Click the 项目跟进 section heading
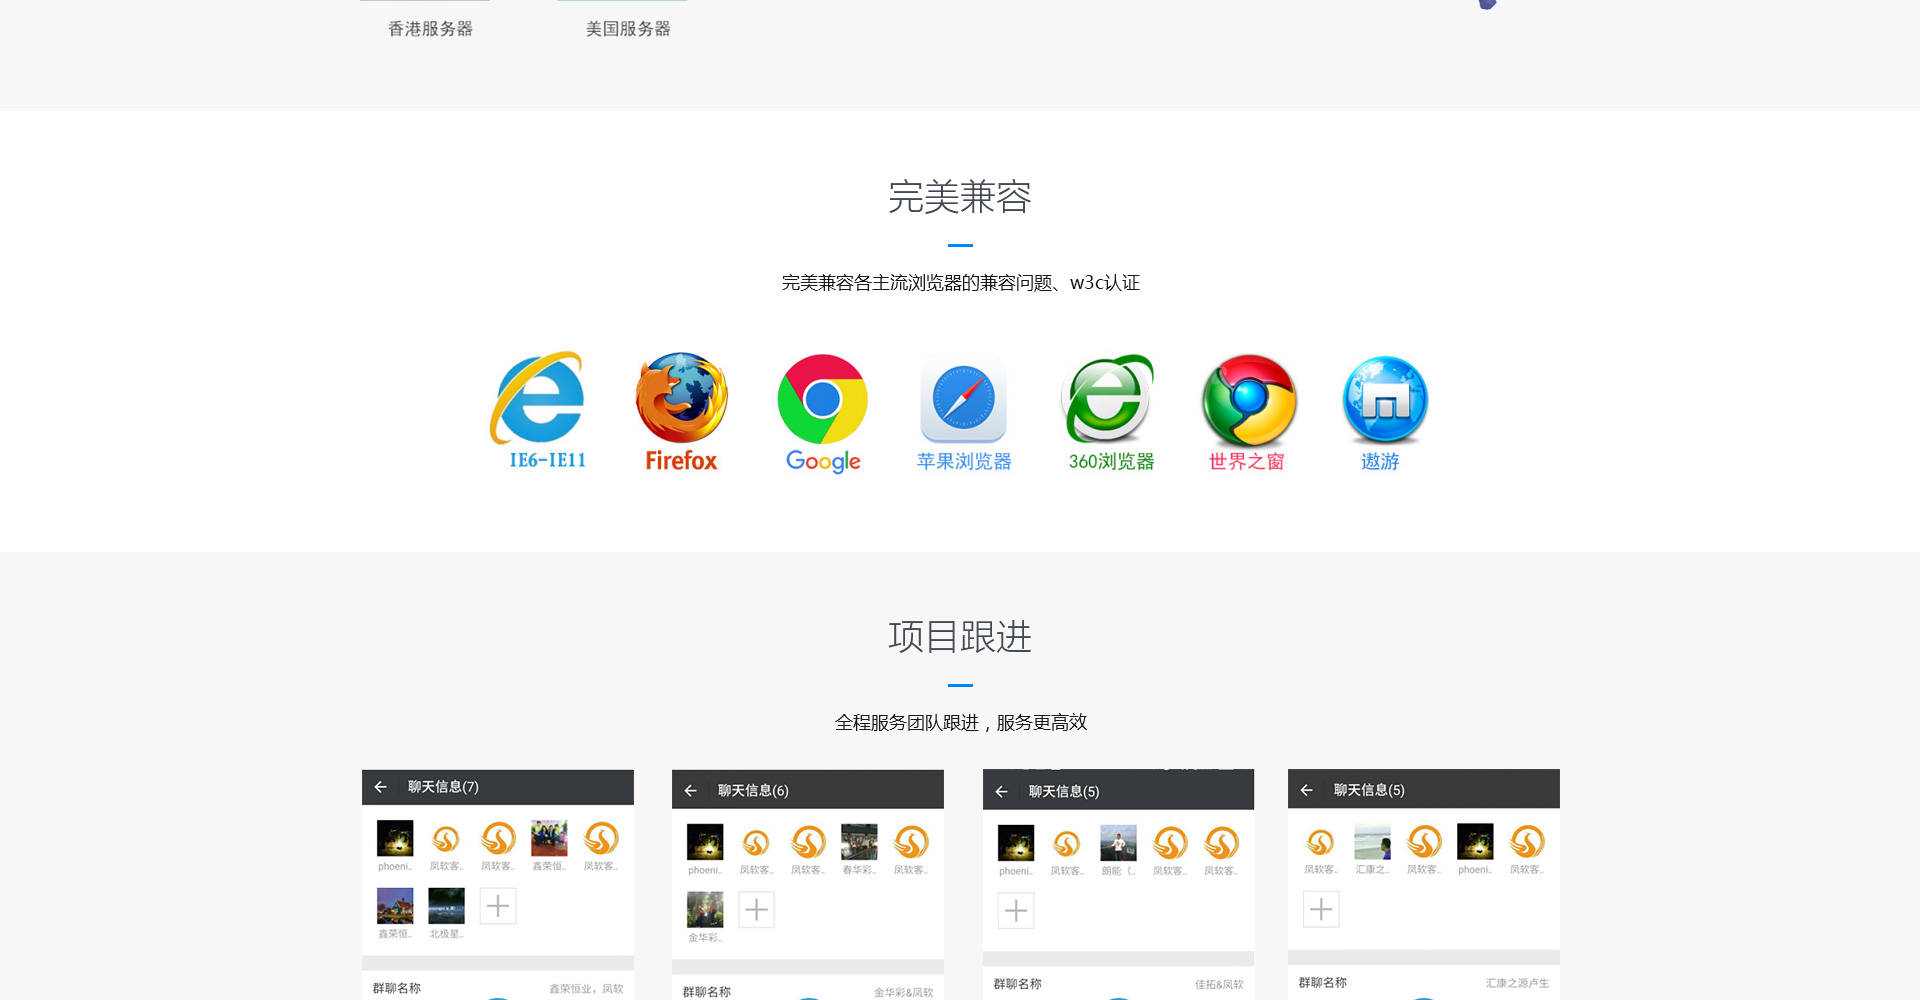The width and height of the screenshot is (1920, 1000). click(959, 637)
